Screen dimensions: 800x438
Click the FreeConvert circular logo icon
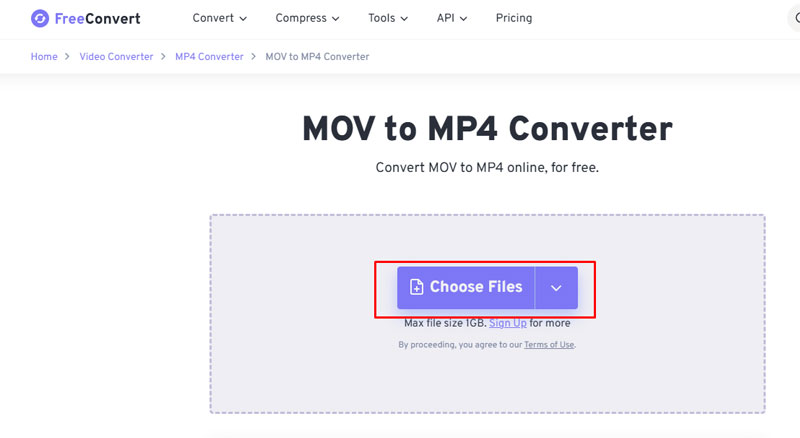[x=40, y=18]
